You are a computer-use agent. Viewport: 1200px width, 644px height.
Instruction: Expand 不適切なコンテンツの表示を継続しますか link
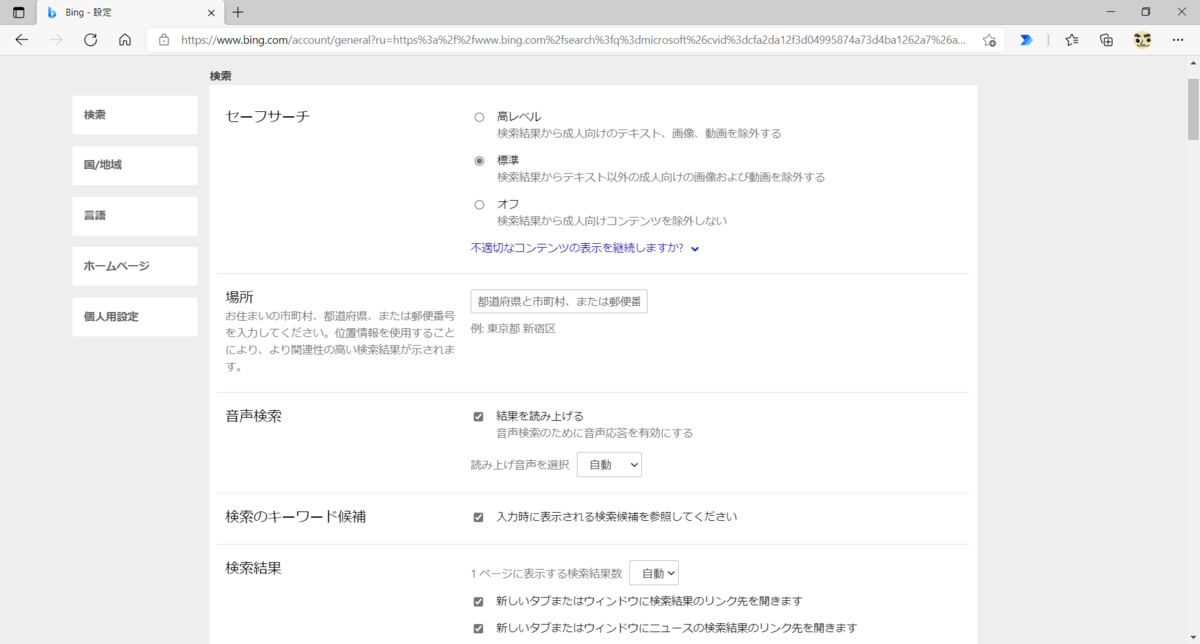585,248
